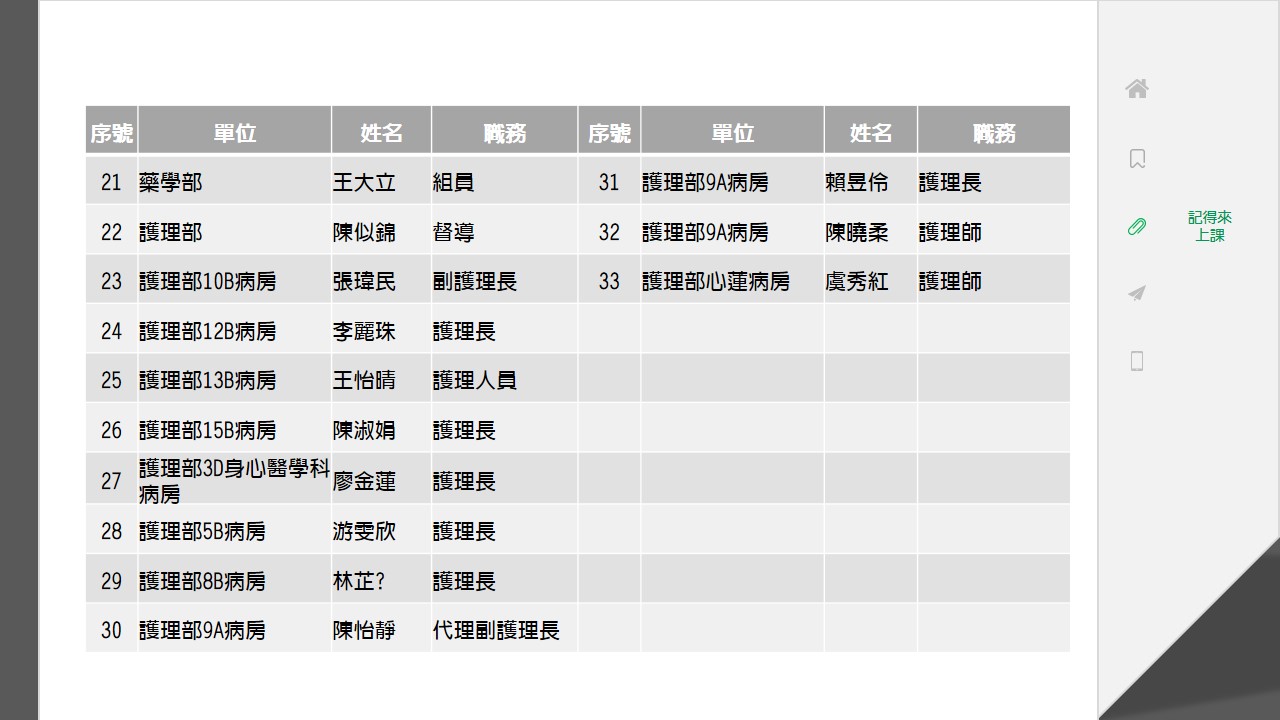Select name 王大立
The width and height of the screenshot is (1280, 720).
pyautogui.click(x=364, y=182)
